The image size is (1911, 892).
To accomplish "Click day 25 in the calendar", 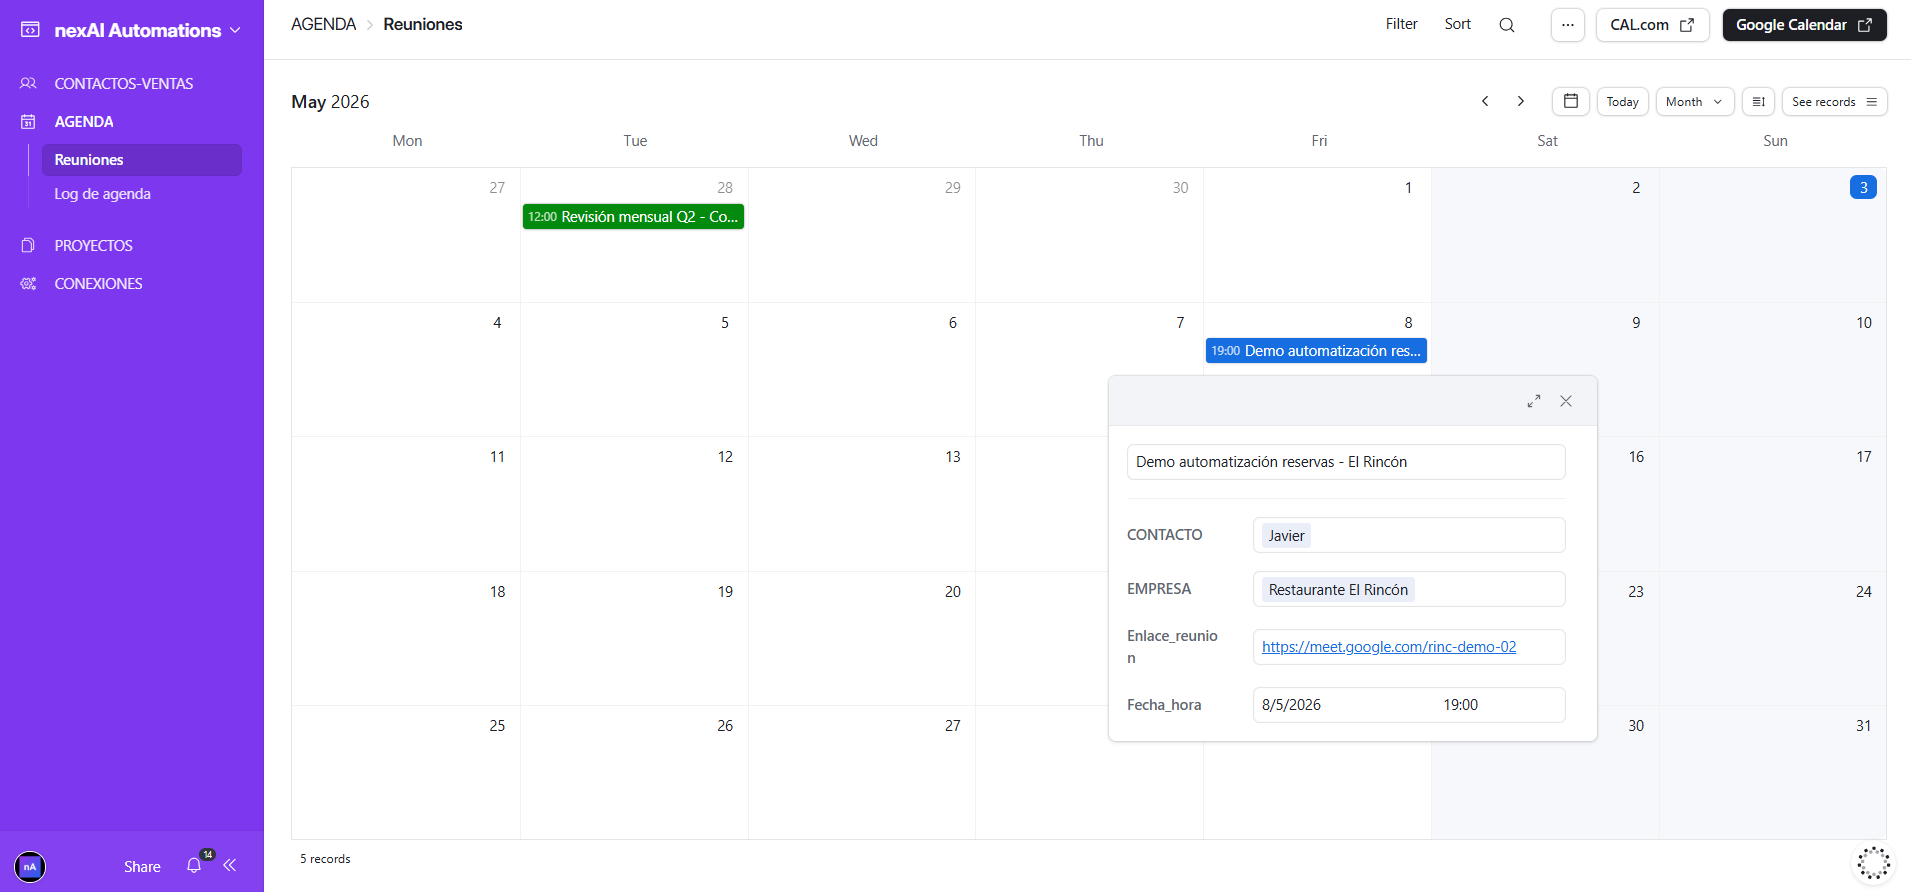I will tap(497, 726).
